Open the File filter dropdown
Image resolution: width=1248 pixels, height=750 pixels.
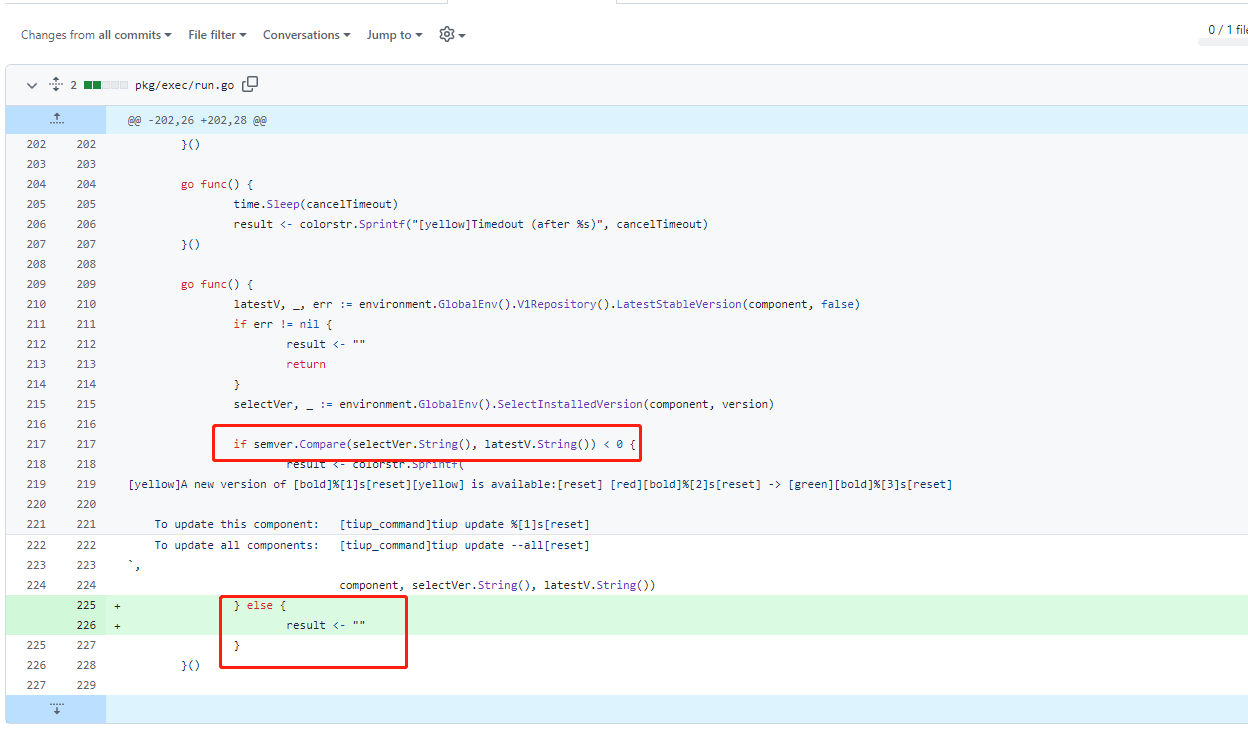(217, 35)
